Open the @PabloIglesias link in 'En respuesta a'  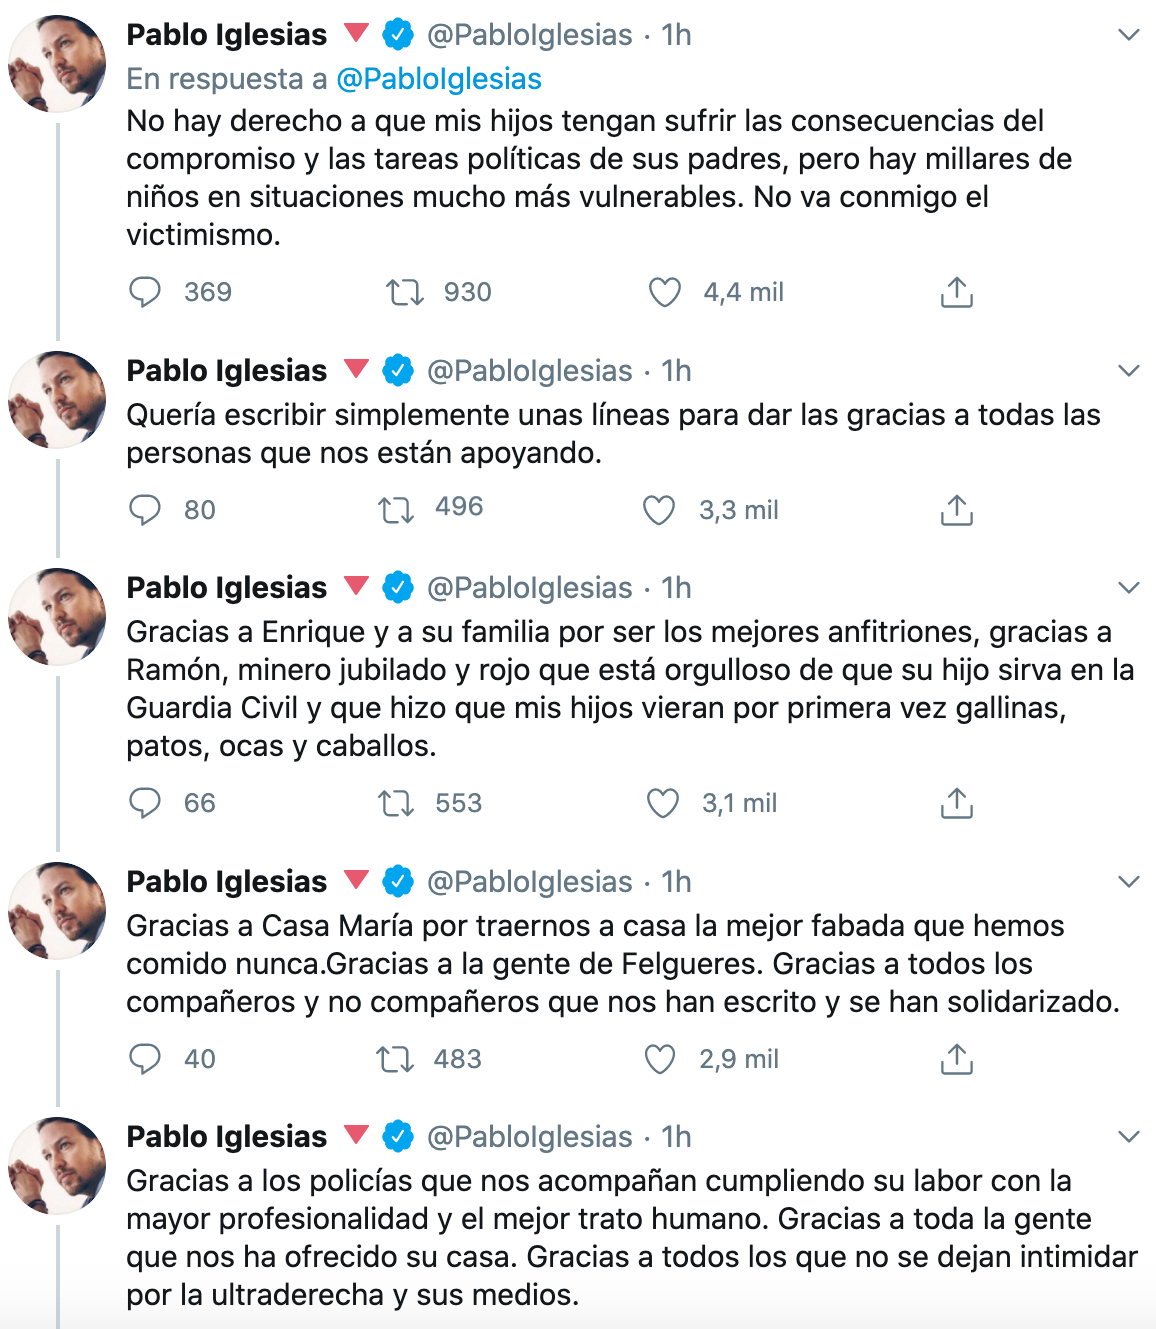[439, 79]
